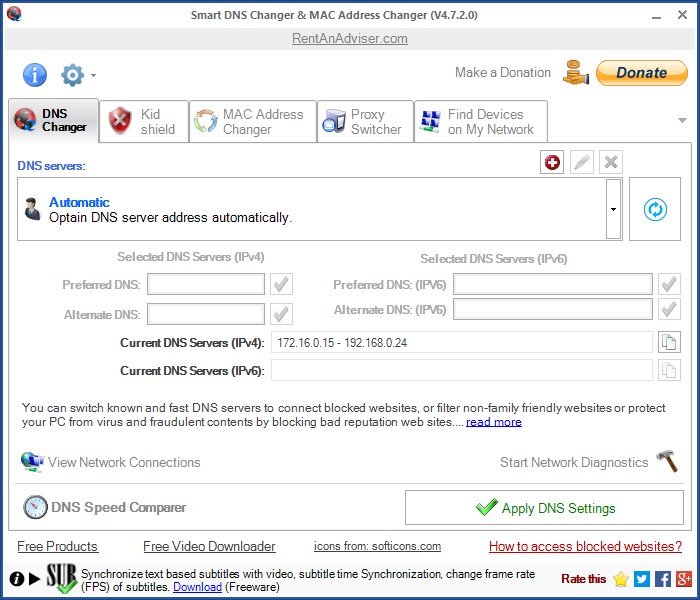Click the yellow Donate button
This screenshot has width=700, height=600.
[x=642, y=73]
